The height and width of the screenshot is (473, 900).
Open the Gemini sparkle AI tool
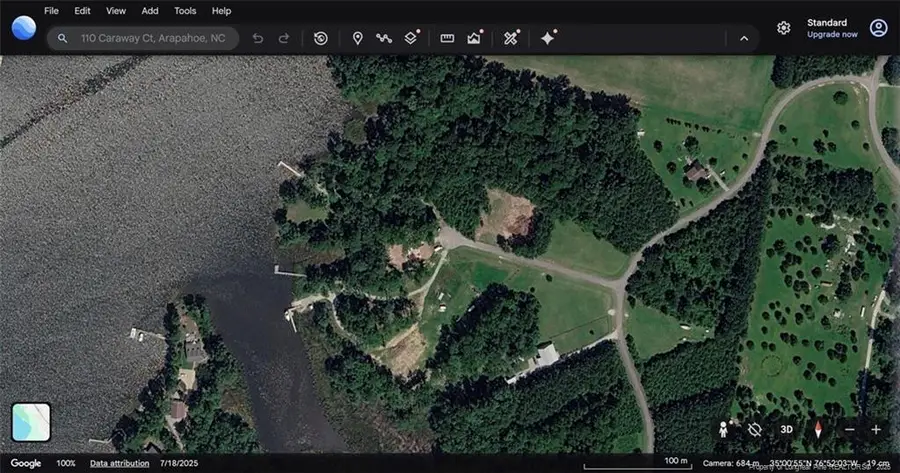click(x=547, y=38)
